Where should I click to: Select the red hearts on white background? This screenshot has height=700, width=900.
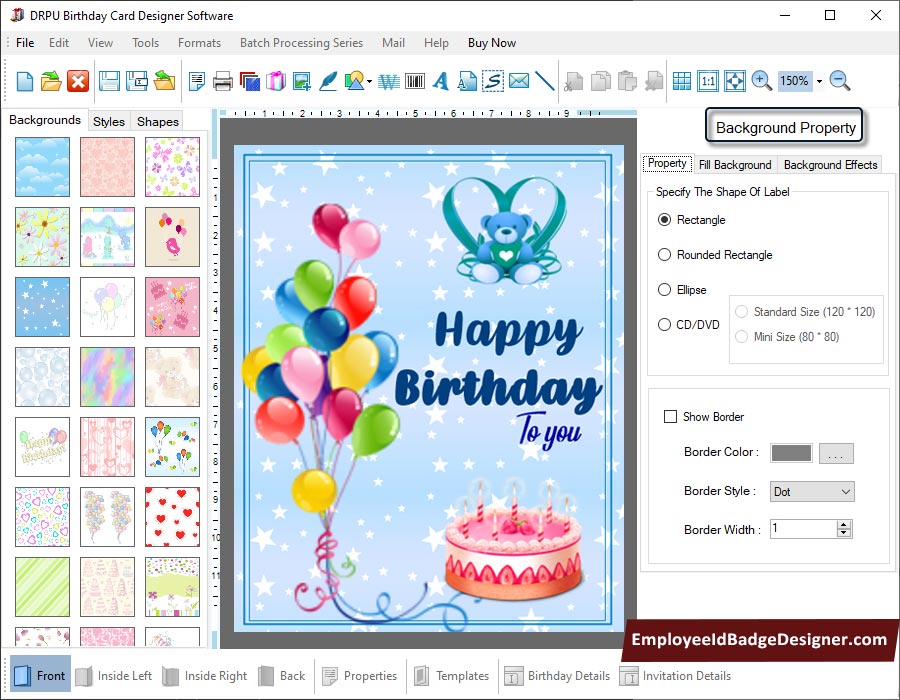tap(172, 517)
